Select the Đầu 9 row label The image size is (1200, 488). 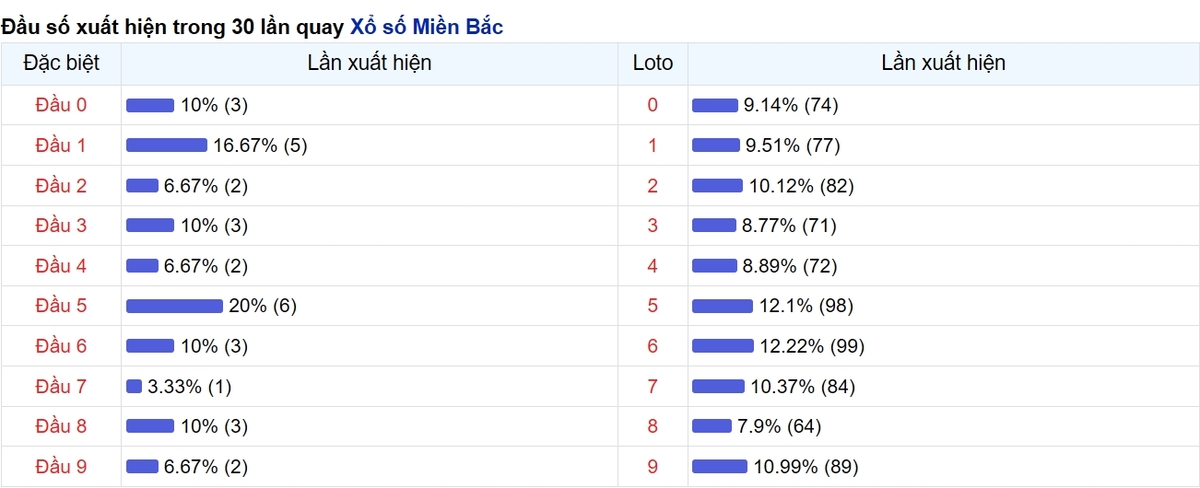click(x=61, y=466)
